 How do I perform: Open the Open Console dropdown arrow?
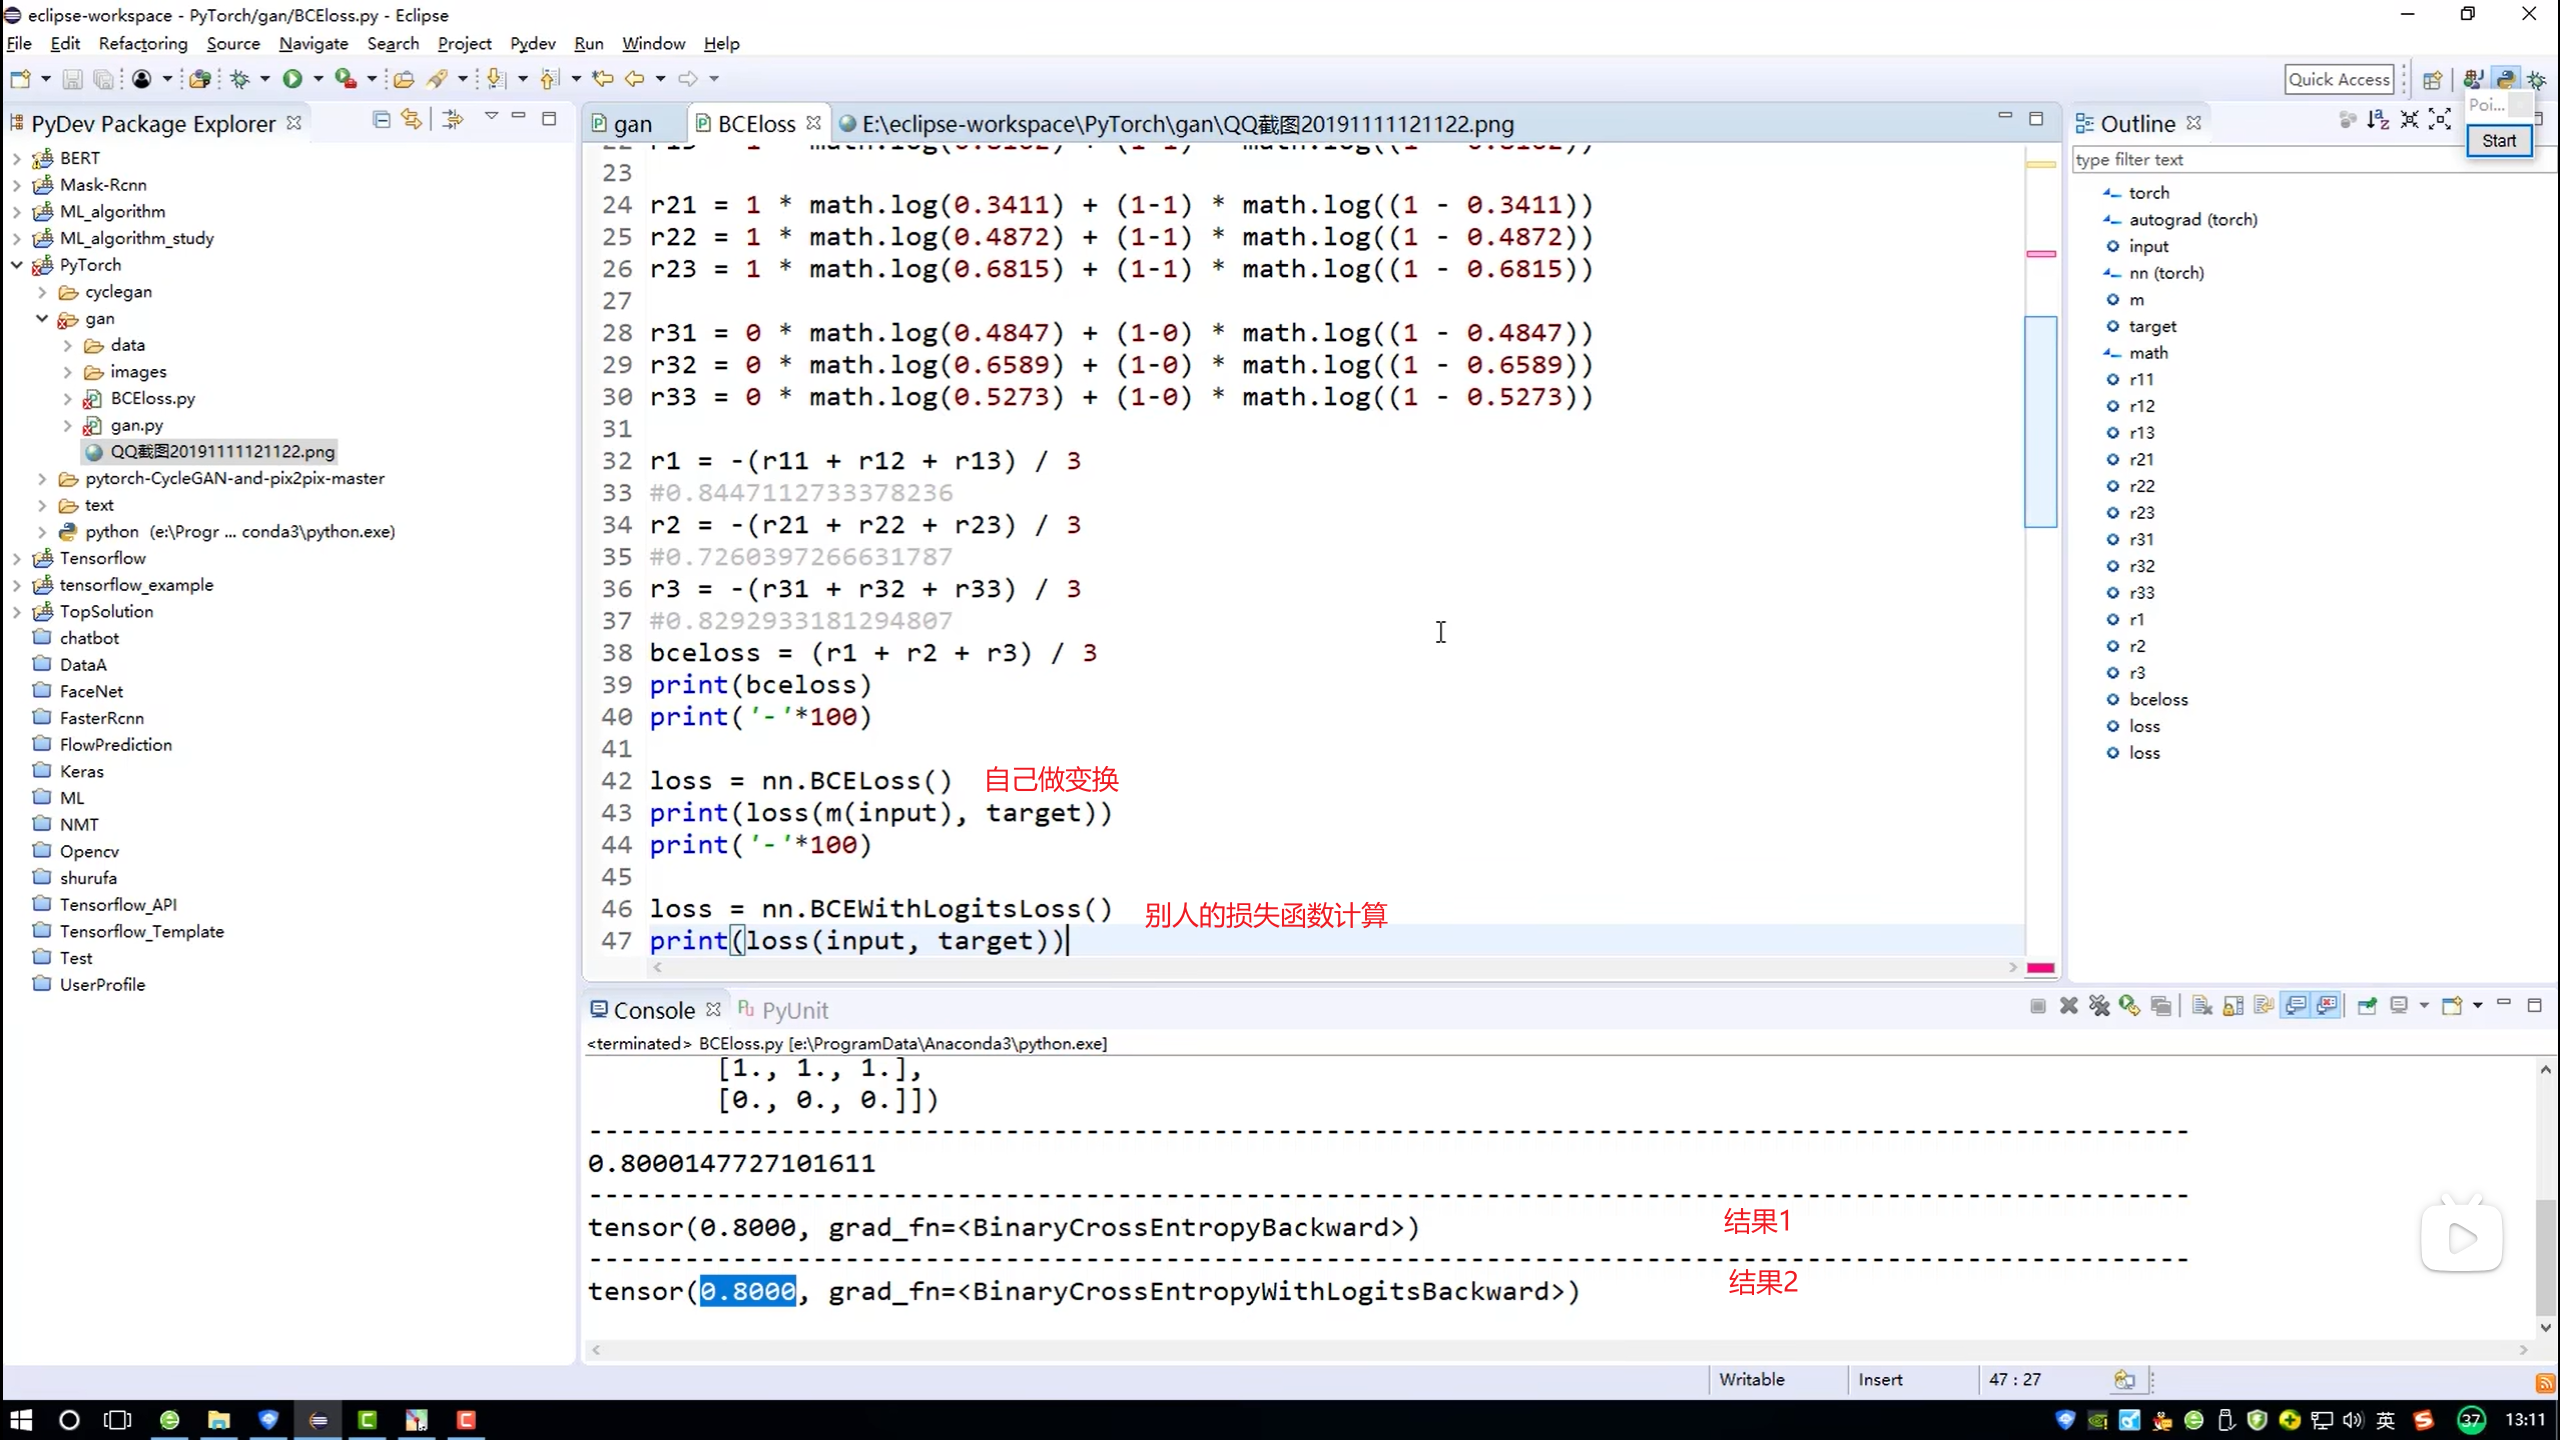click(2477, 1006)
